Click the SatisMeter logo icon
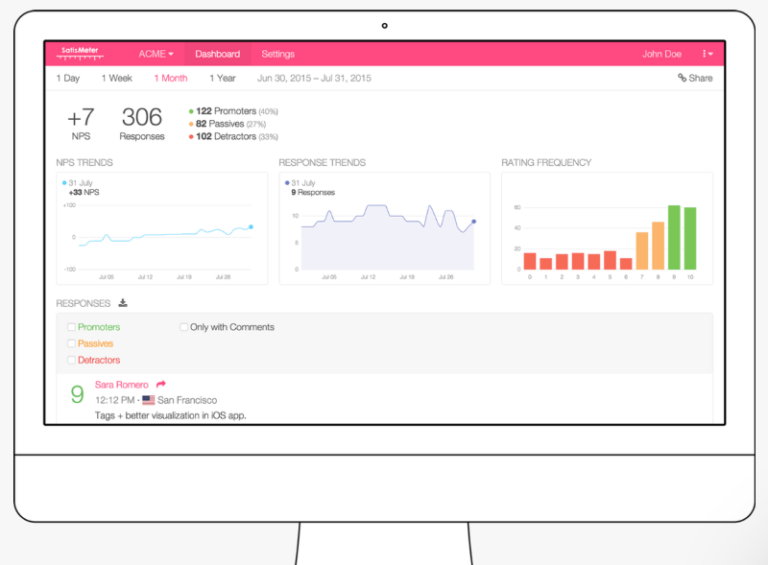This screenshot has height=565, width=768. point(81,54)
